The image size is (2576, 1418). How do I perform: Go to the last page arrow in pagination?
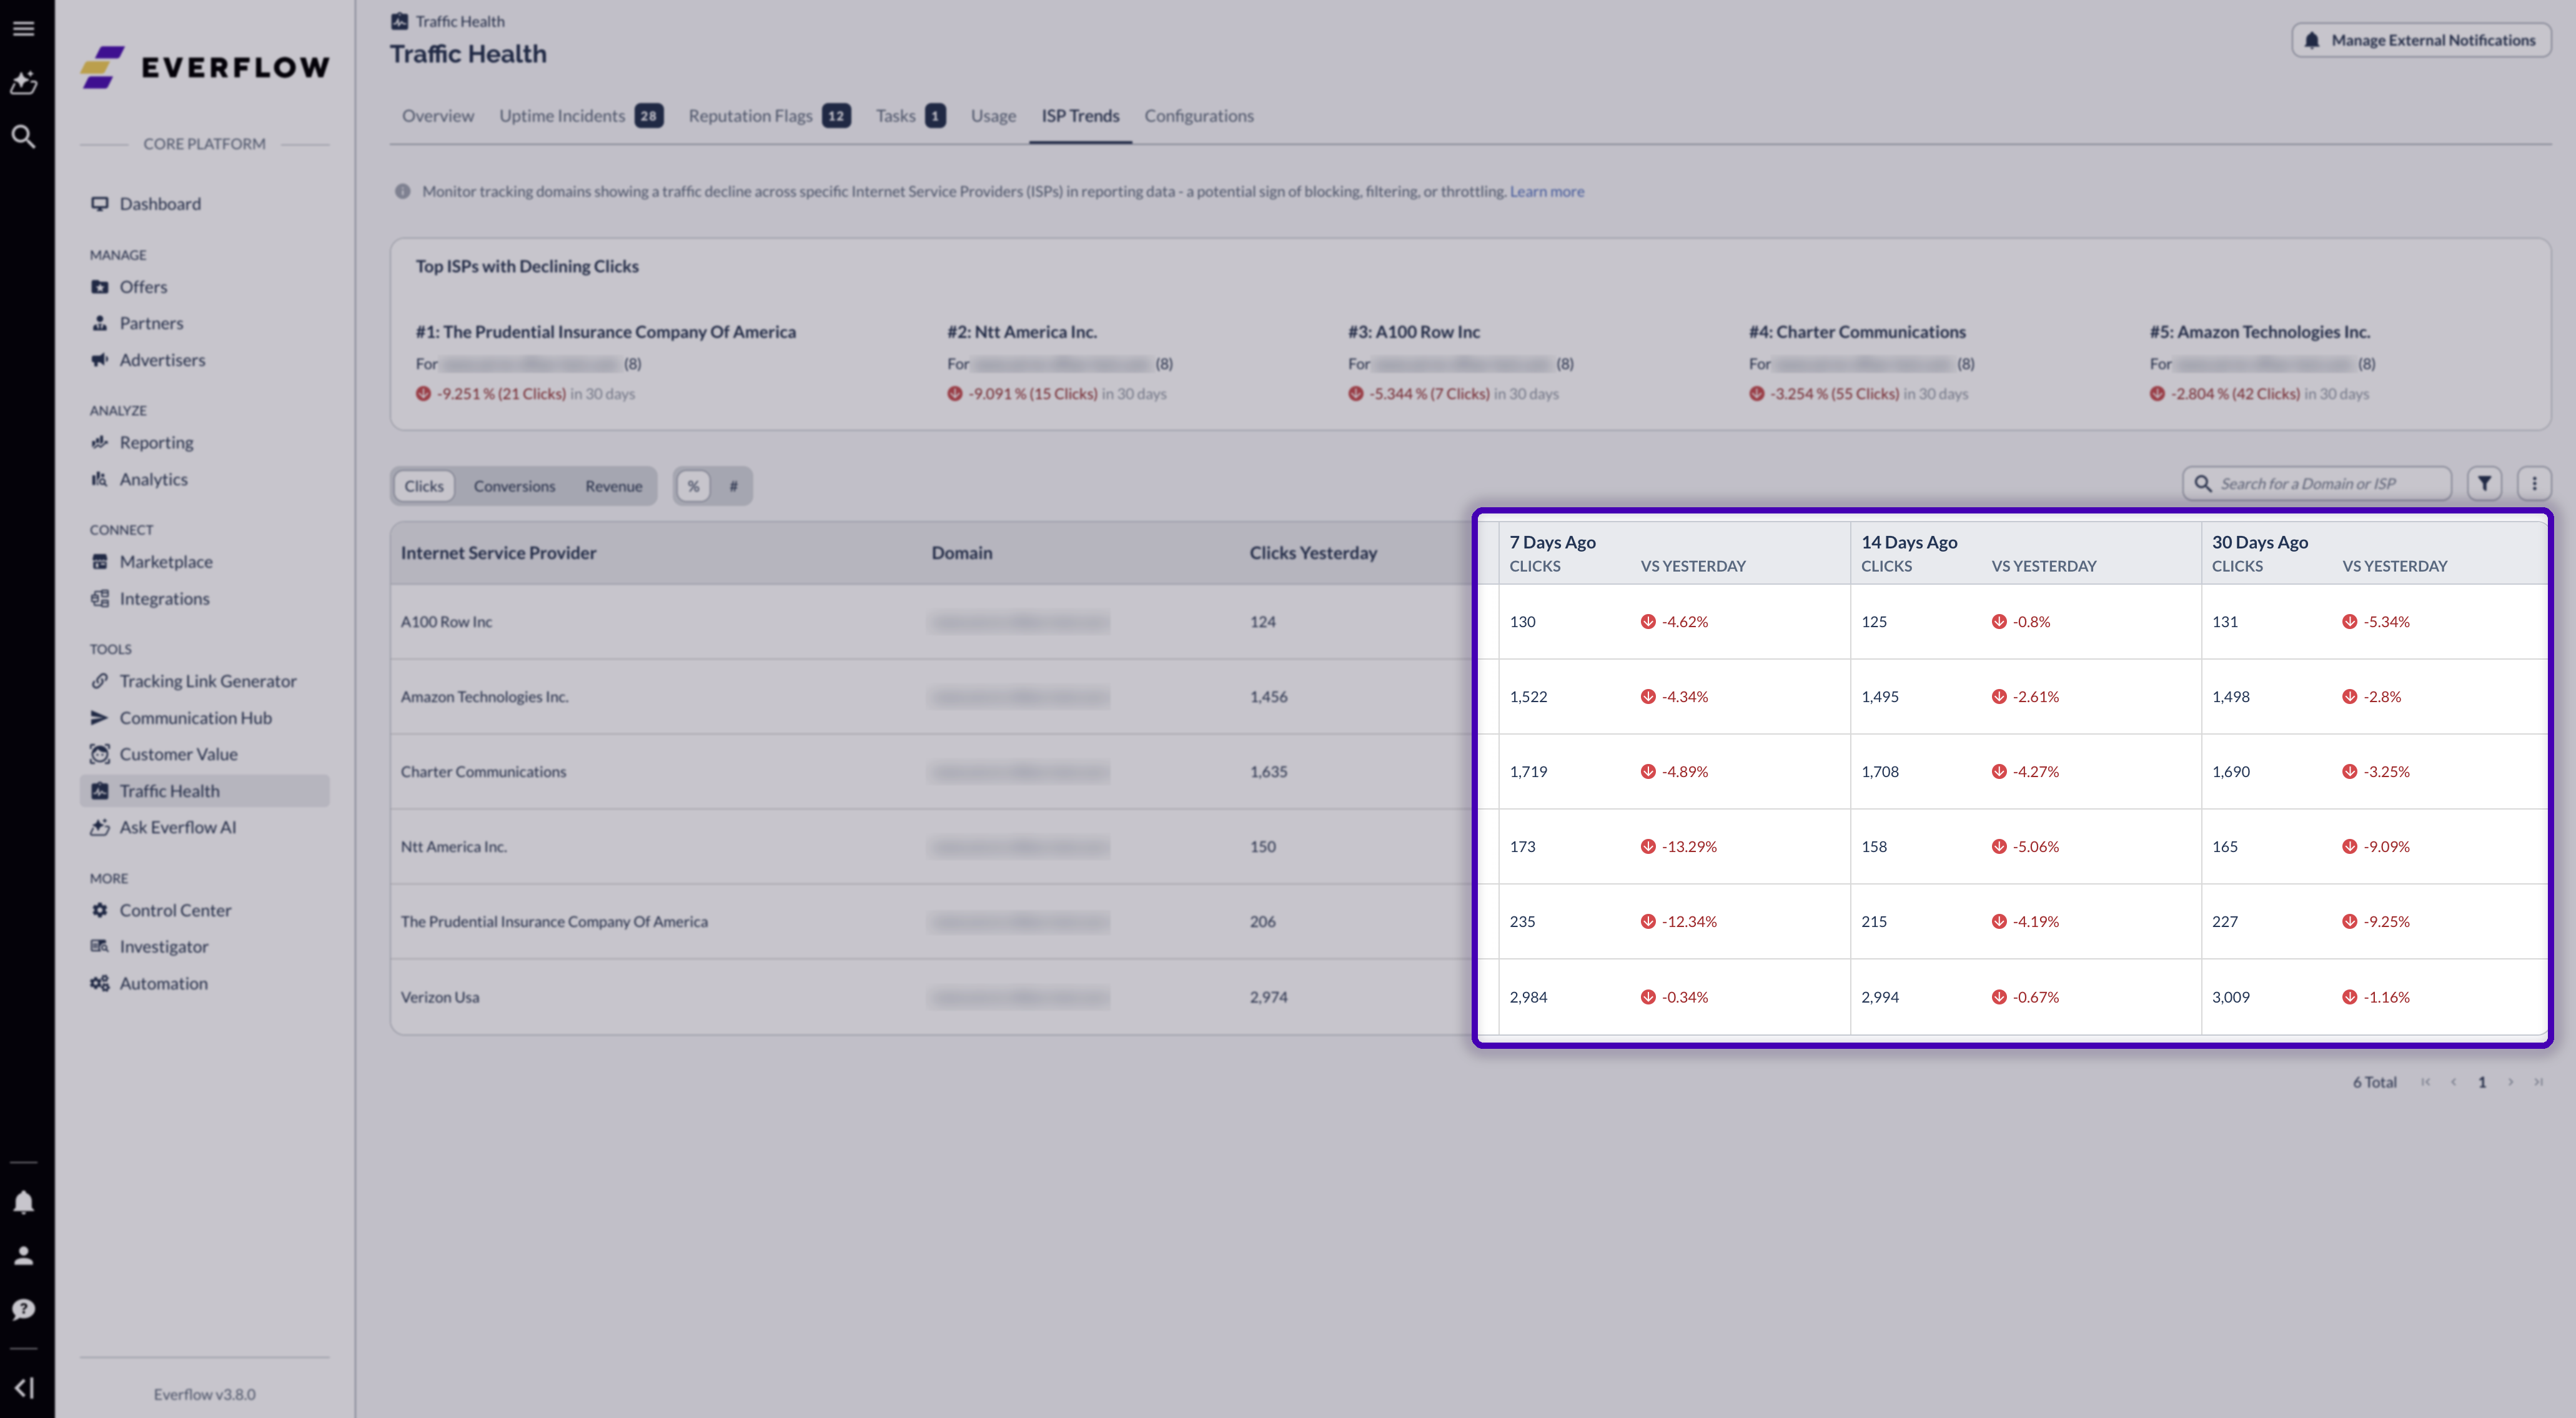coord(2538,1082)
